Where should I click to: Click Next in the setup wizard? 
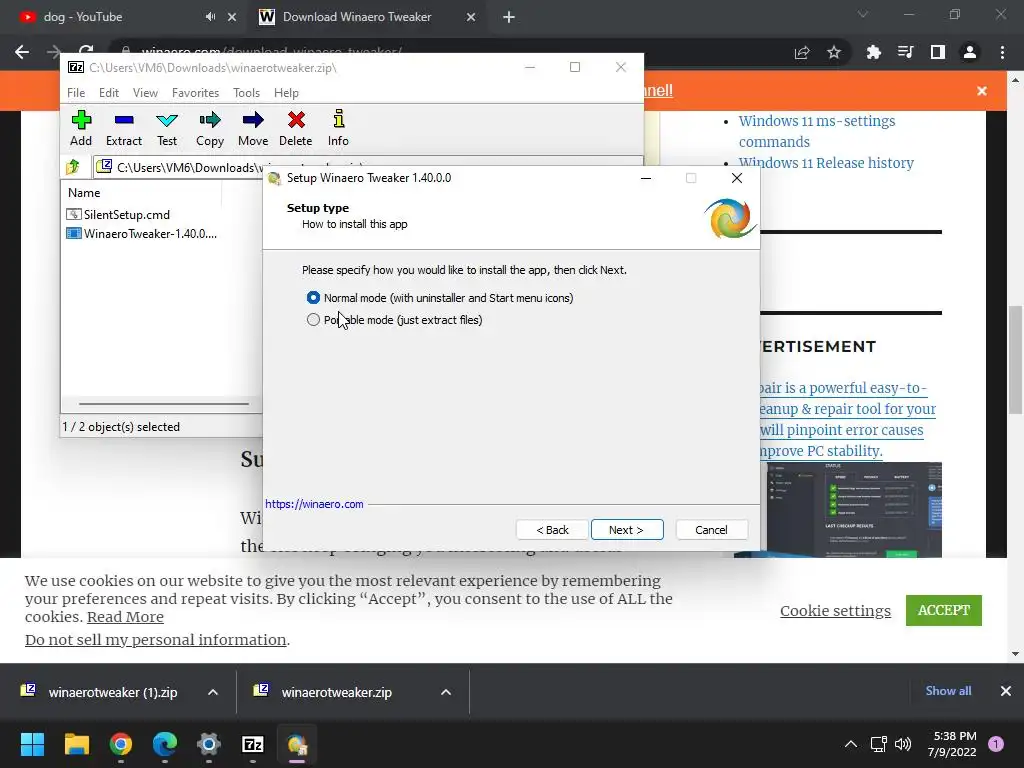(627, 530)
